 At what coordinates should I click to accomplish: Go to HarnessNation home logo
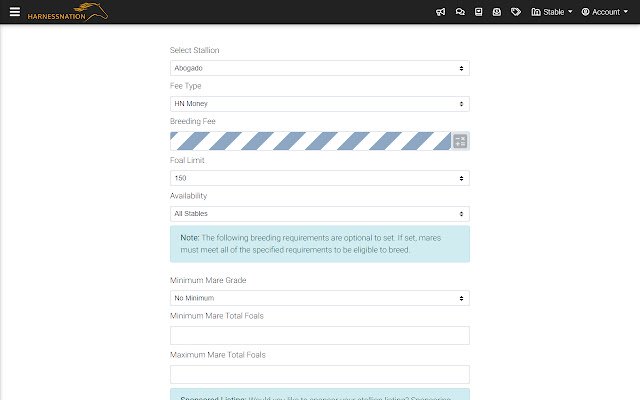coord(68,12)
